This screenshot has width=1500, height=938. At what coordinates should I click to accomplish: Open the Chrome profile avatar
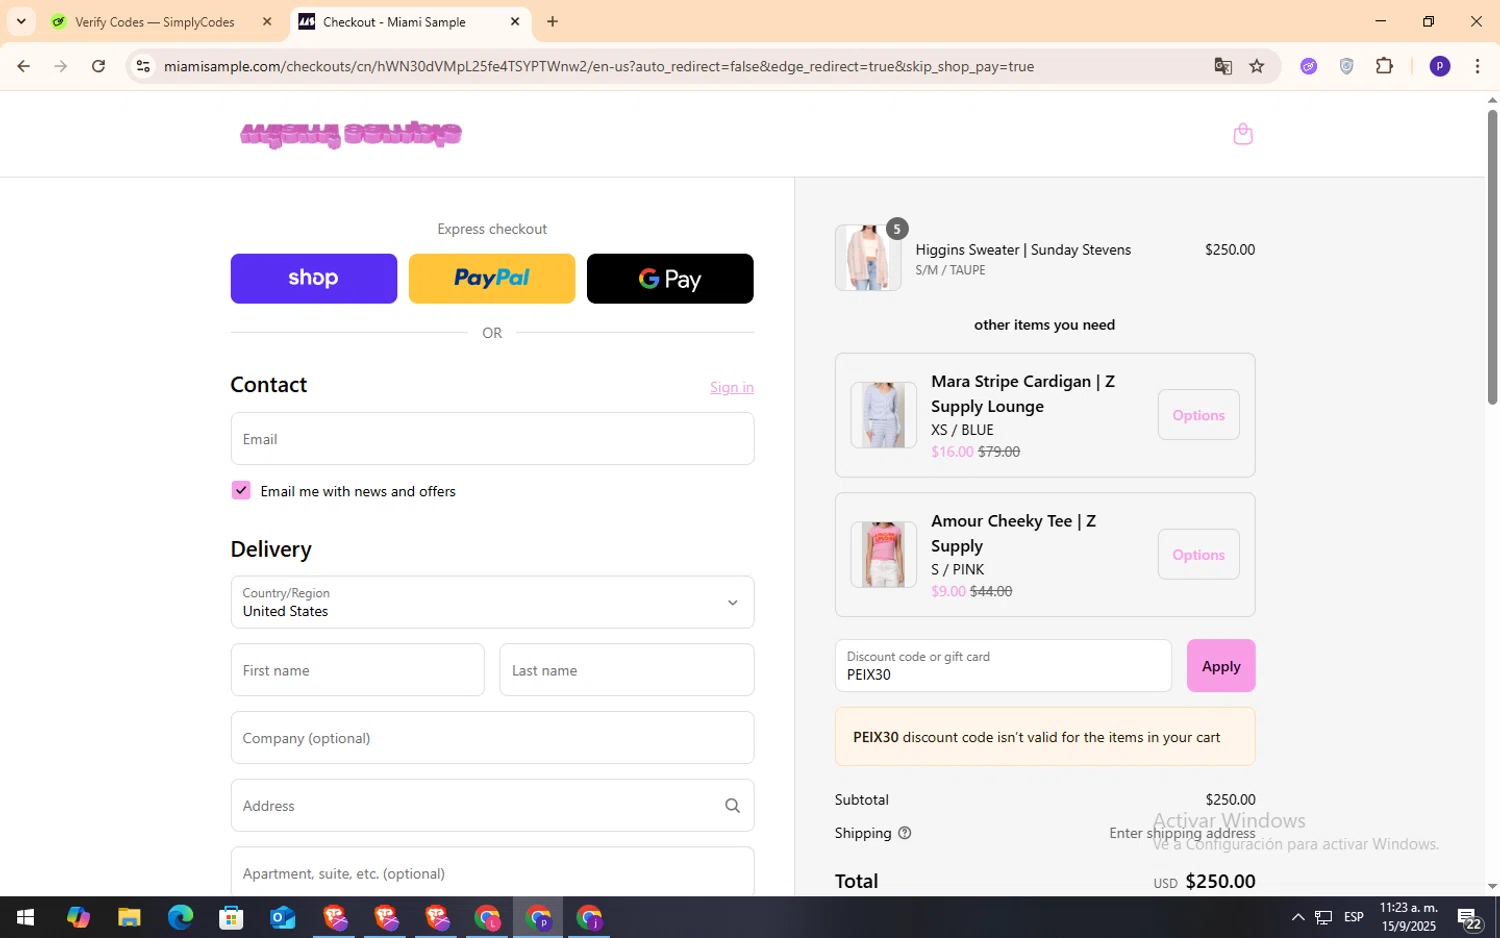click(1440, 66)
